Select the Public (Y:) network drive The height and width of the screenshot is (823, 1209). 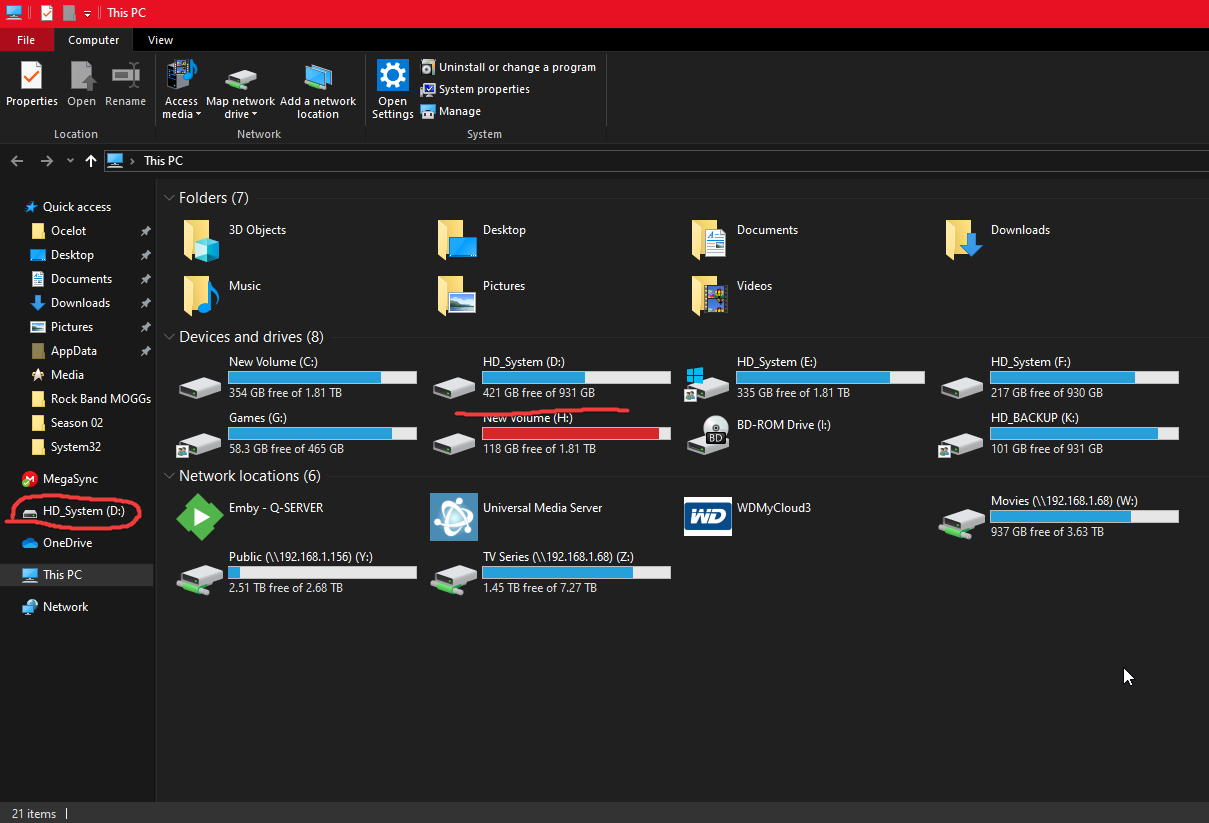pyautogui.click(x=298, y=573)
